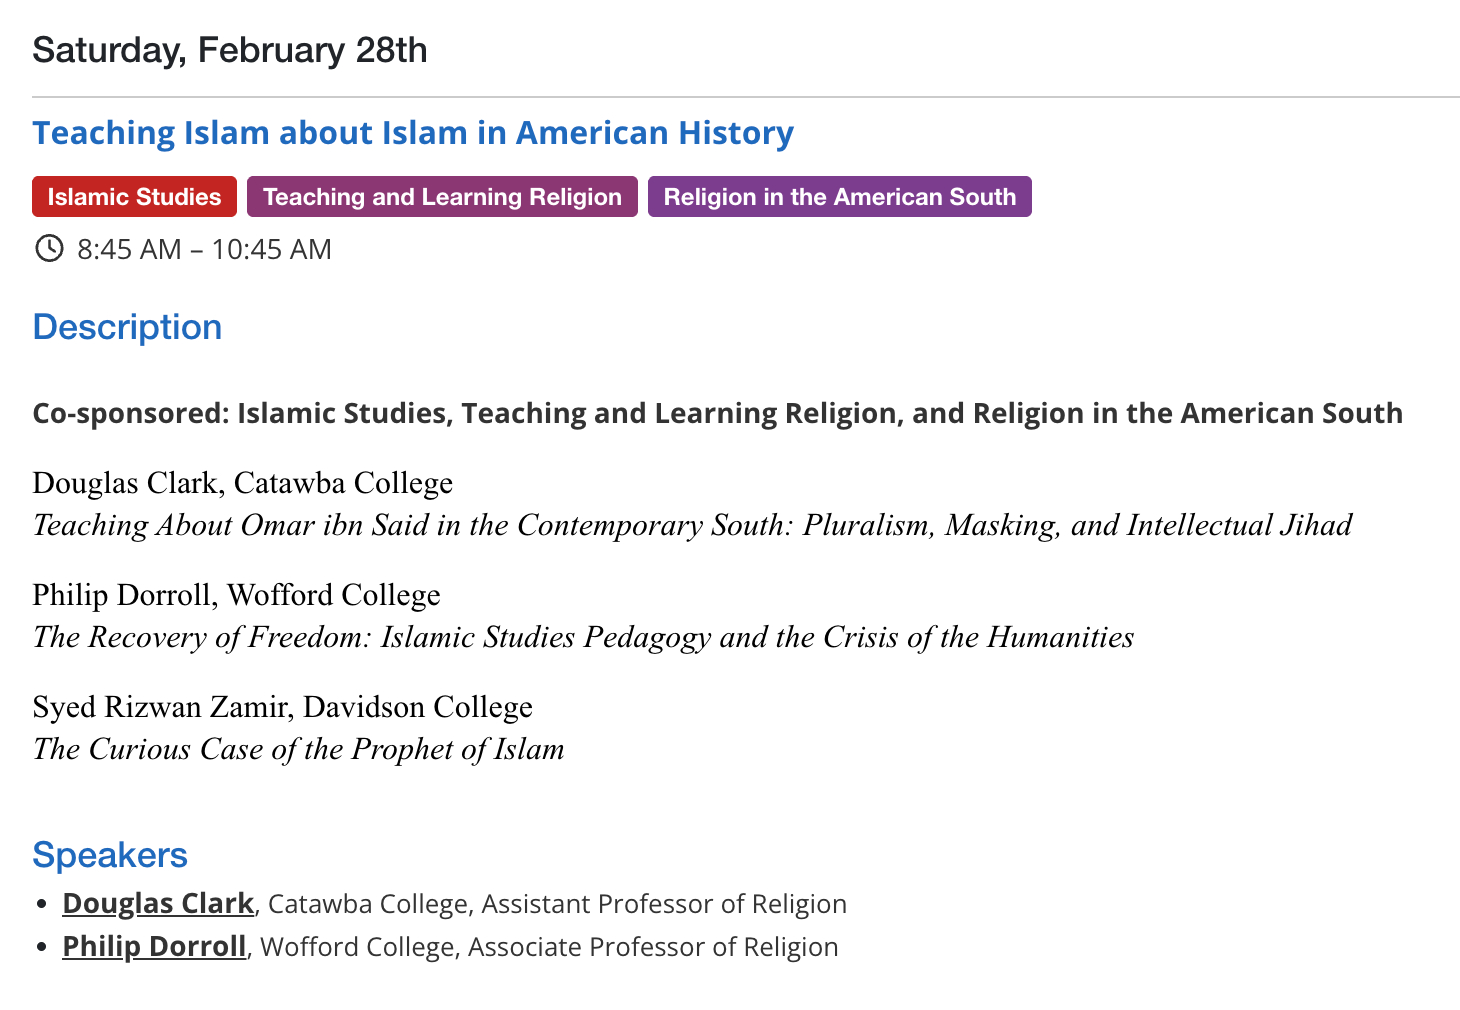Screen dimensions: 1460x1010
Task: Click the Description section heading
Action: (127, 327)
